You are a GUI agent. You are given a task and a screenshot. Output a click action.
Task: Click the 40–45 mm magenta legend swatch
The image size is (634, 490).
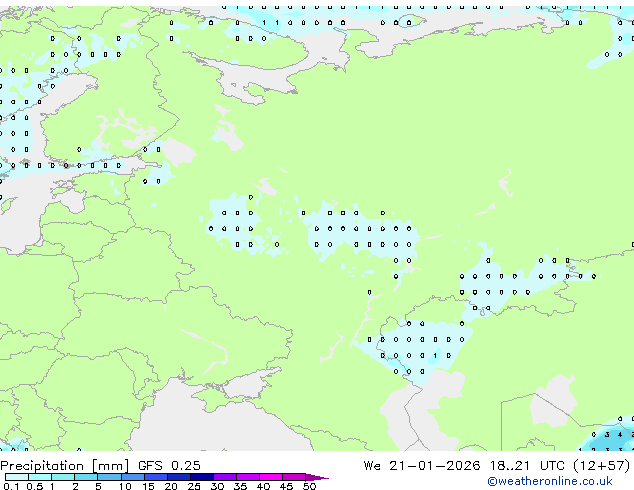(x=271, y=477)
